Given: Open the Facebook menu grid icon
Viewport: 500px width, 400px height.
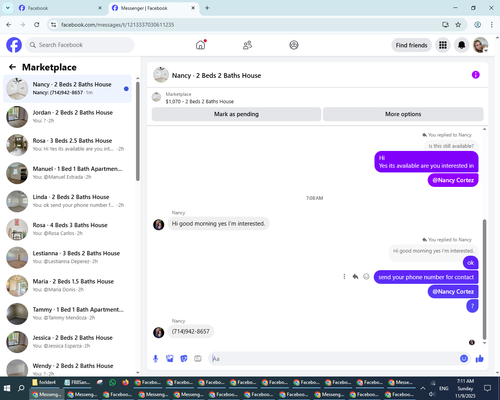Looking at the screenshot, I should point(443,45).
